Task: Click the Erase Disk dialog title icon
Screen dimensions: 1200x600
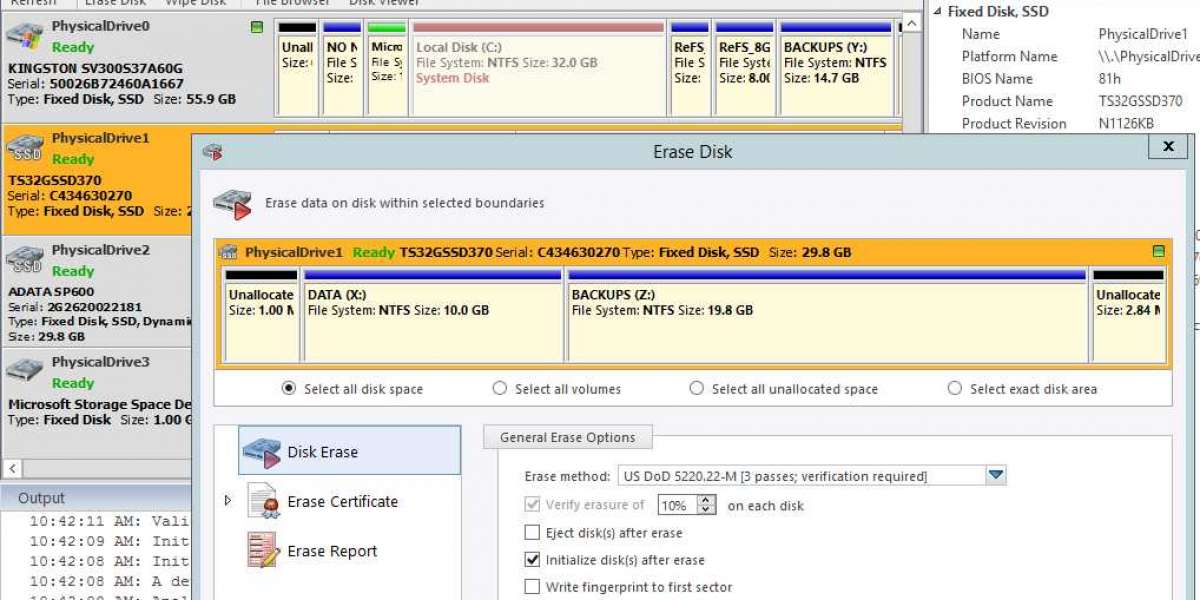Action: coord(212,152)
